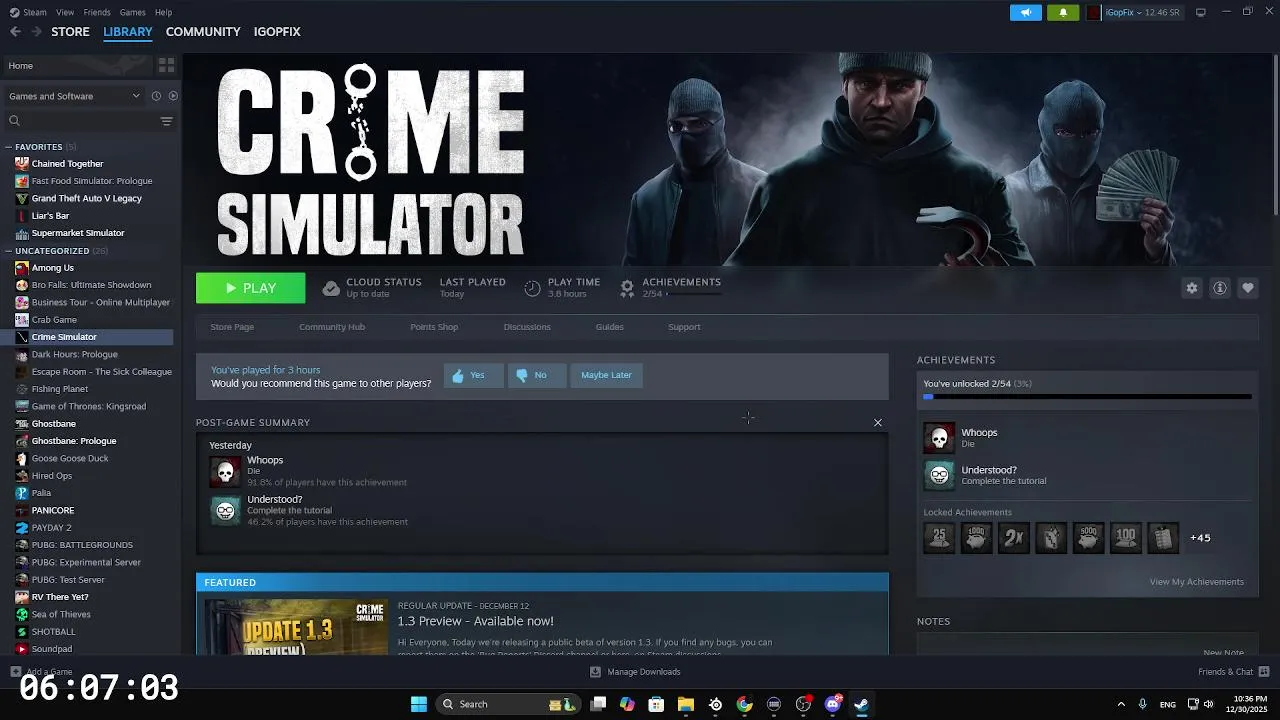Image resolution: width=1280 pixels, height=720 pixels.
Task: Open the Store tab
Action: 70,32
